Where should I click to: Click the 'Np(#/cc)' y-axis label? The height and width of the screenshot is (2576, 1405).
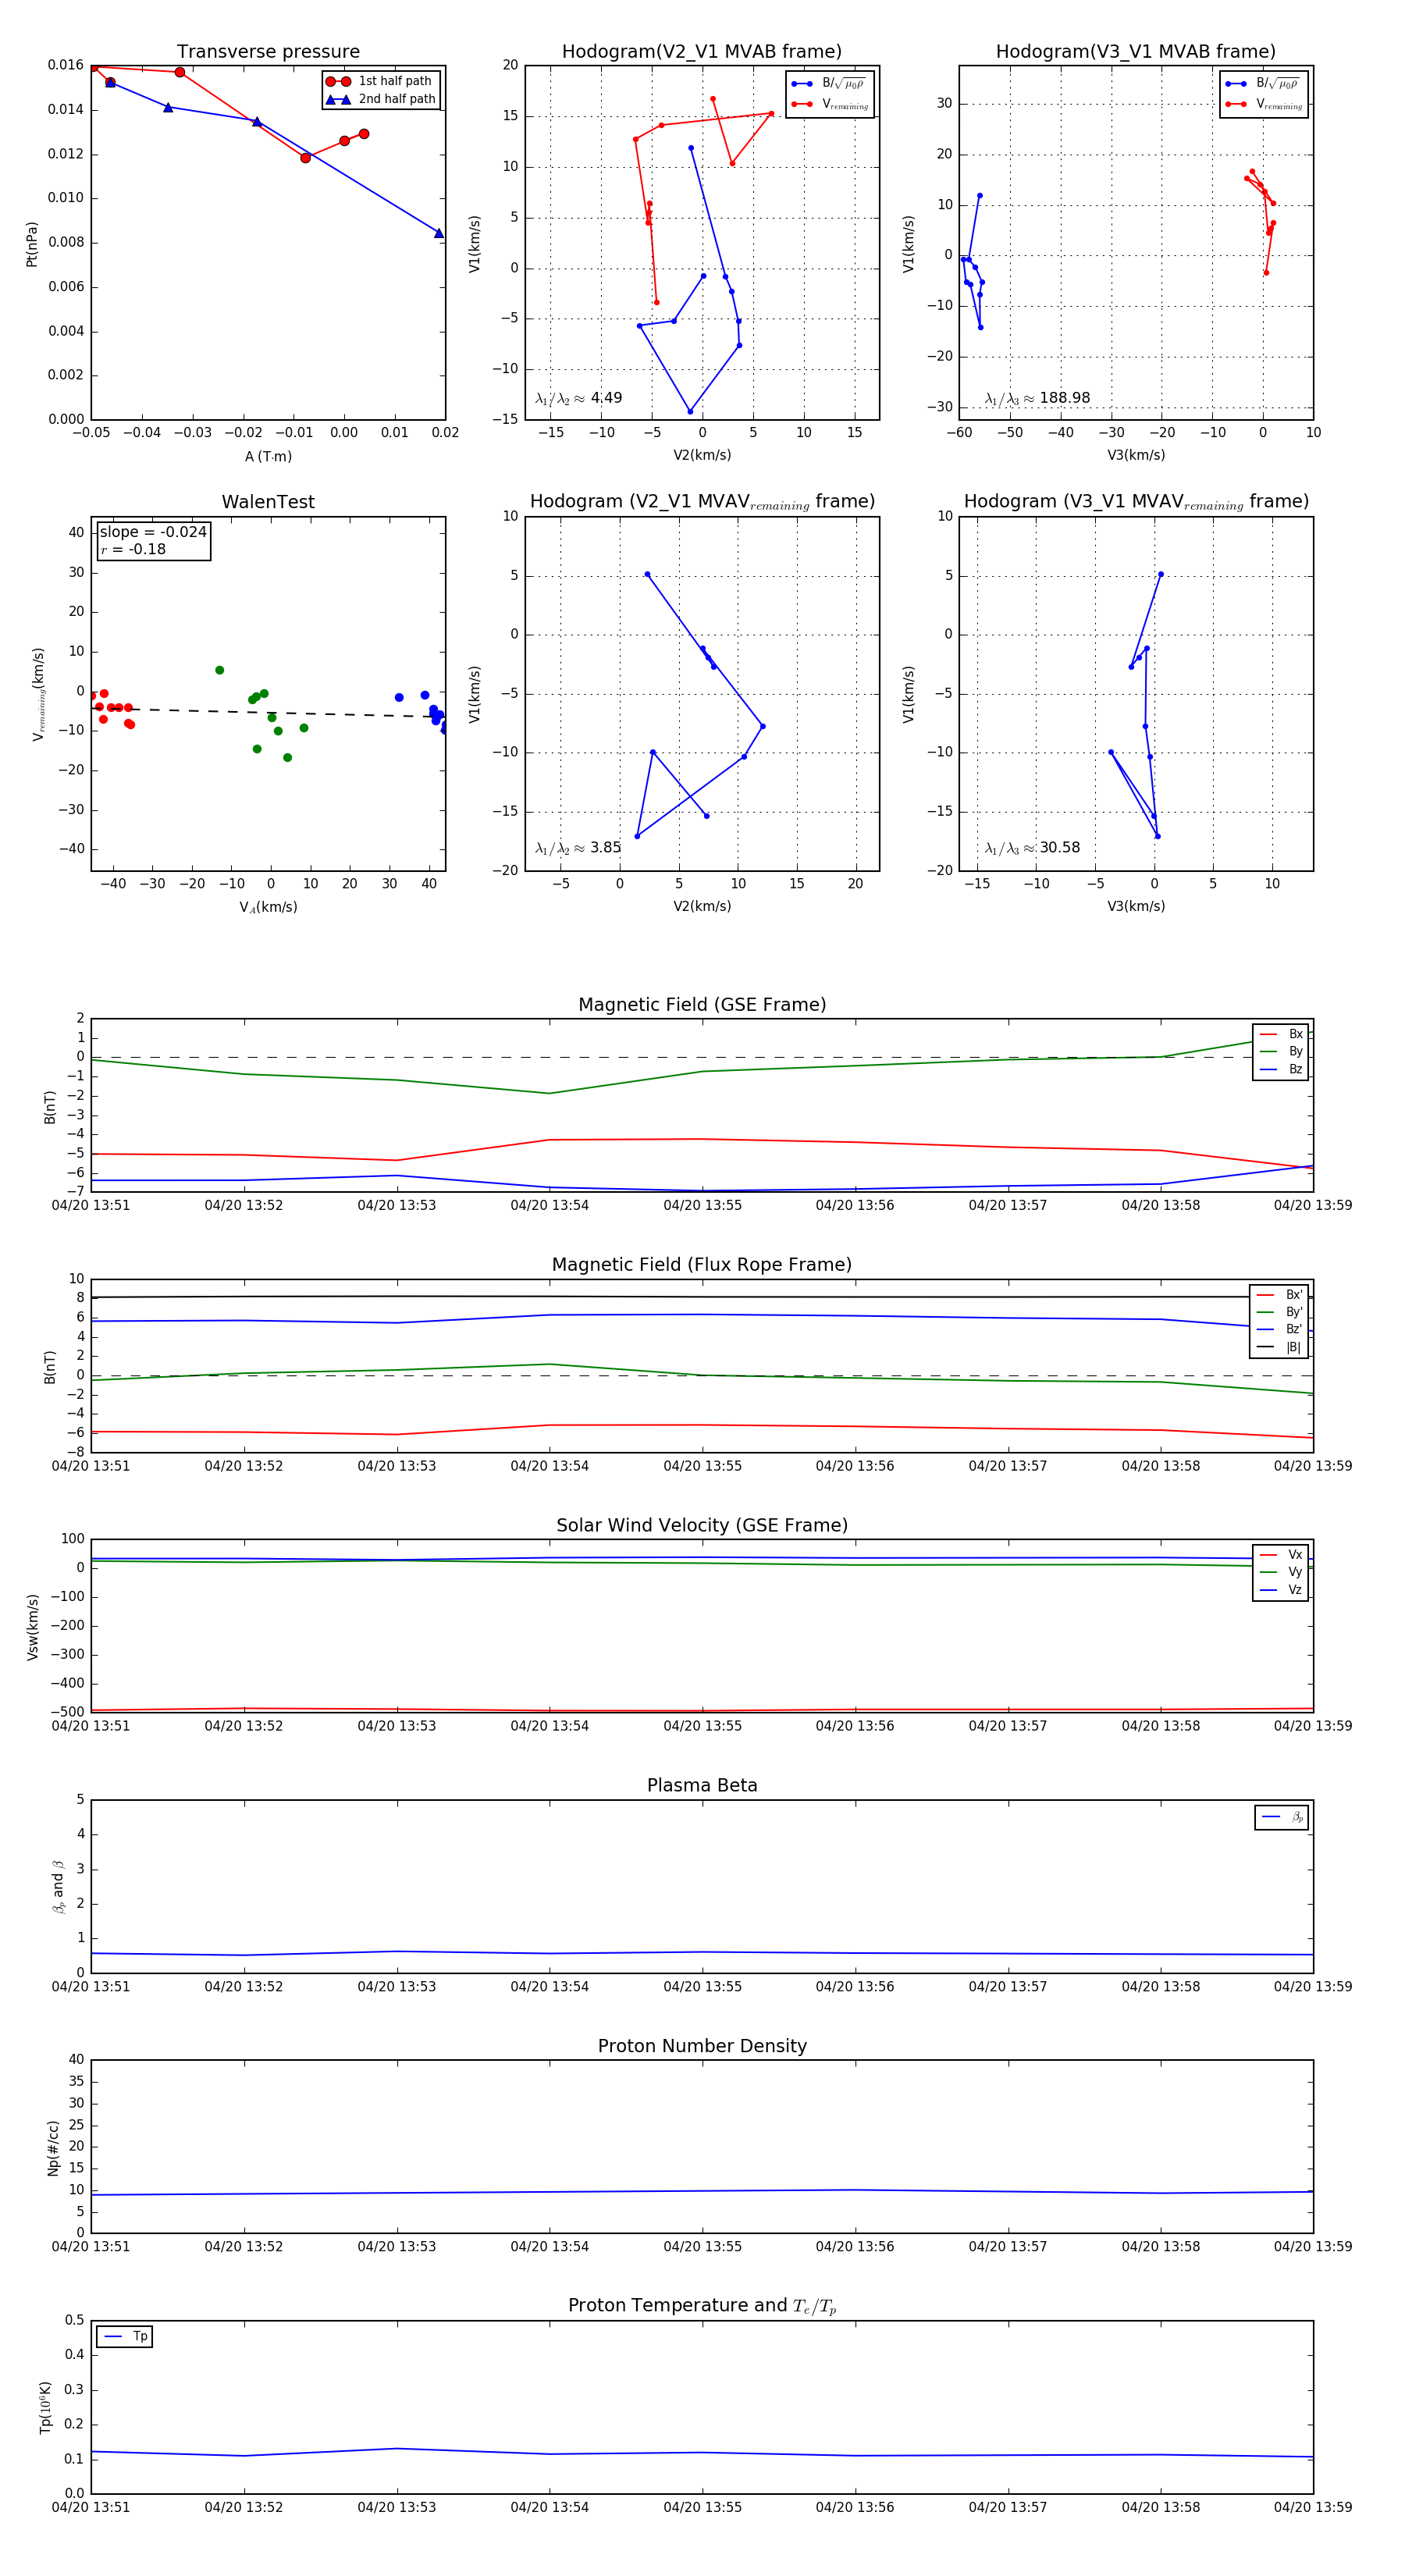tap(53, 2148)
